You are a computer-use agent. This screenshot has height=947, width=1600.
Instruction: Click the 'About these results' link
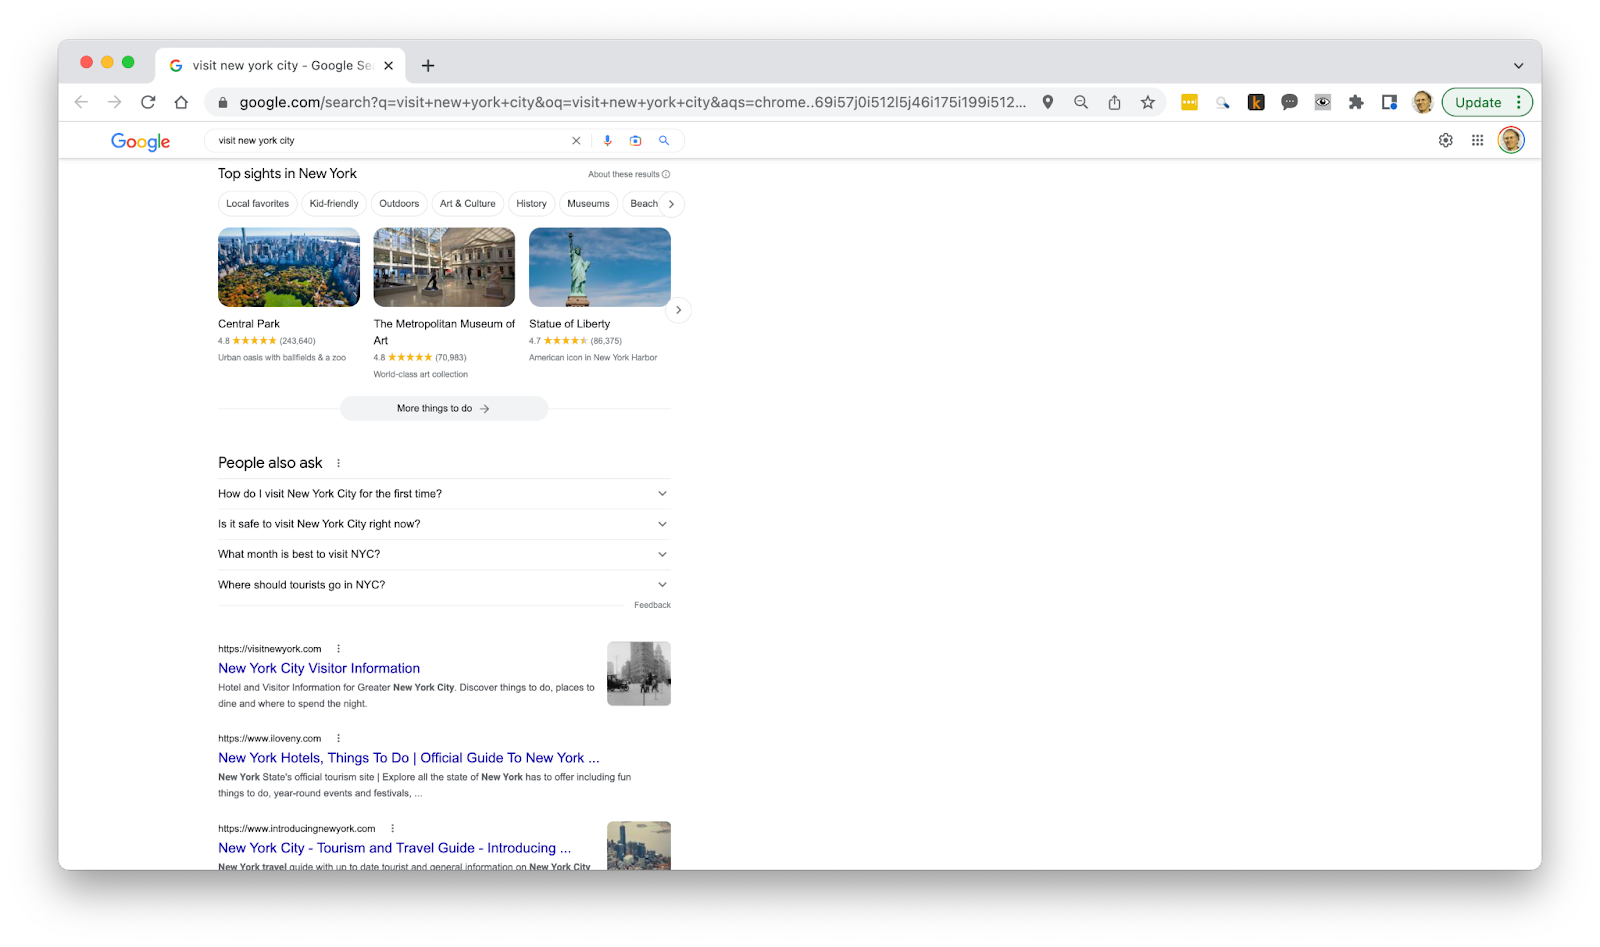pos(624,174)
